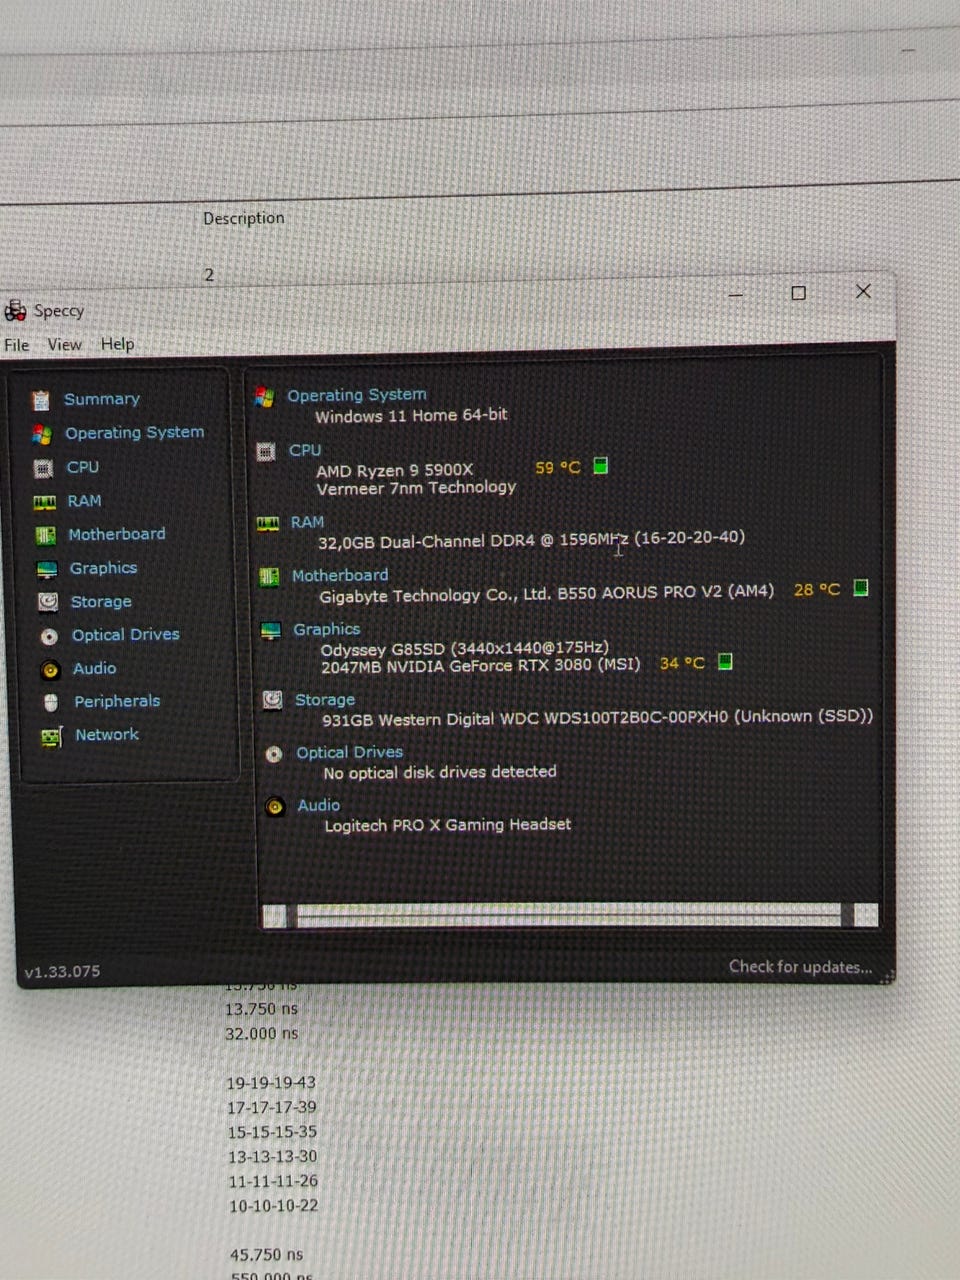Viewport: 960px width, 1280px height.
Task: Click the Storage icon beside the Storage heading
Action: (272, 700)
